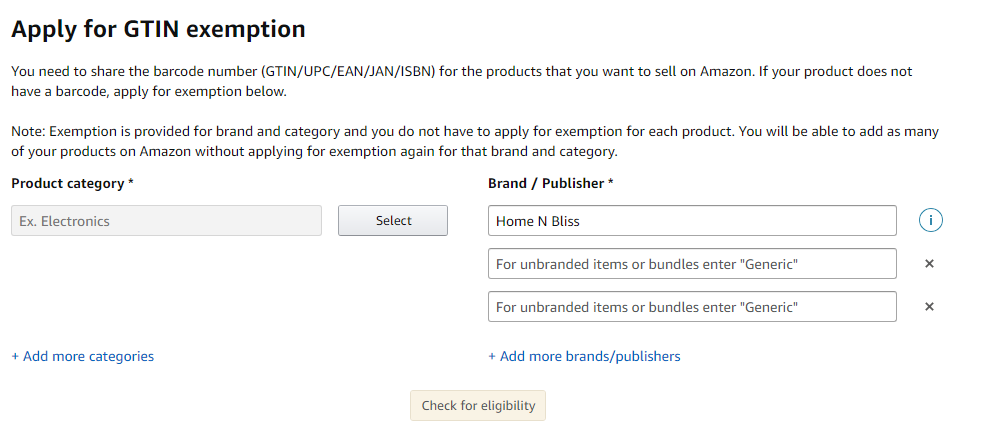Click the word Note at paragraph start
Image resolution: width=983 pixels, height=430 pixels.
27,132
